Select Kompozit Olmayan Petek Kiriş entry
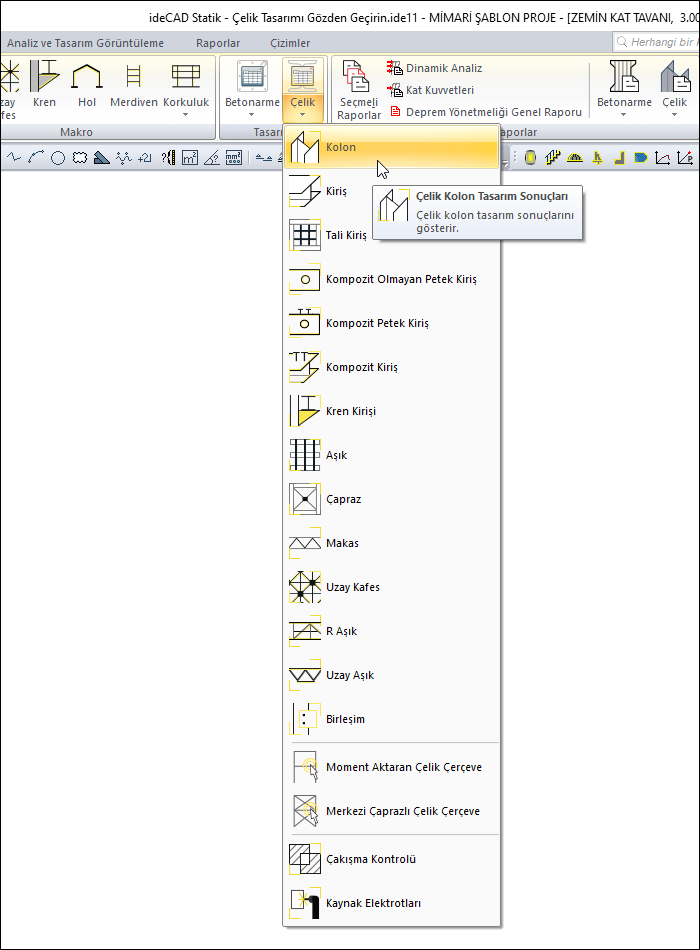The width and height of the screenshot is (700, 950). point(392,279)
